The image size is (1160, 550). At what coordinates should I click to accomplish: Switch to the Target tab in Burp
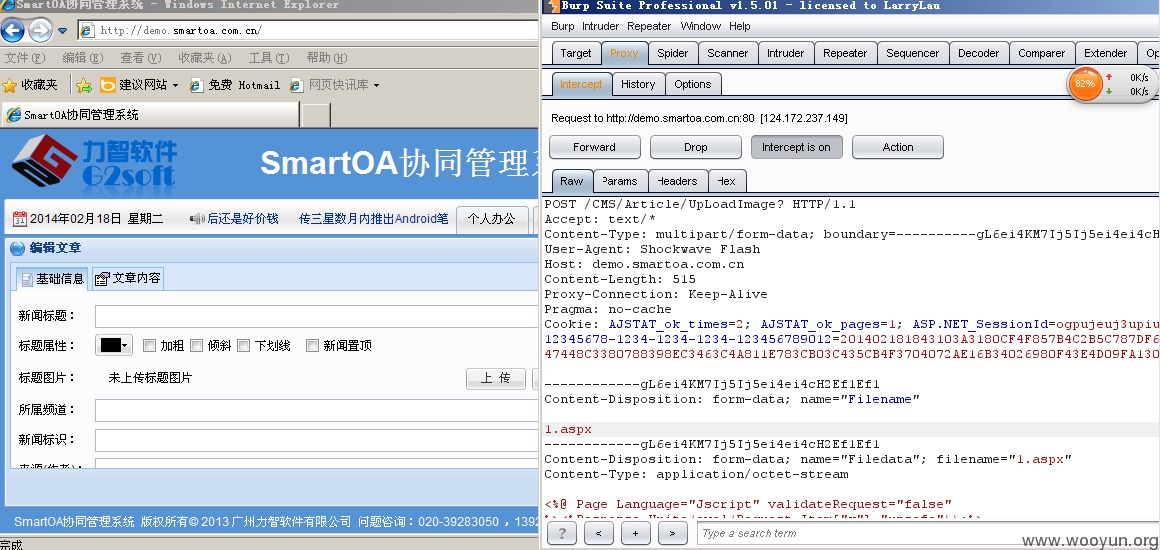576,53
